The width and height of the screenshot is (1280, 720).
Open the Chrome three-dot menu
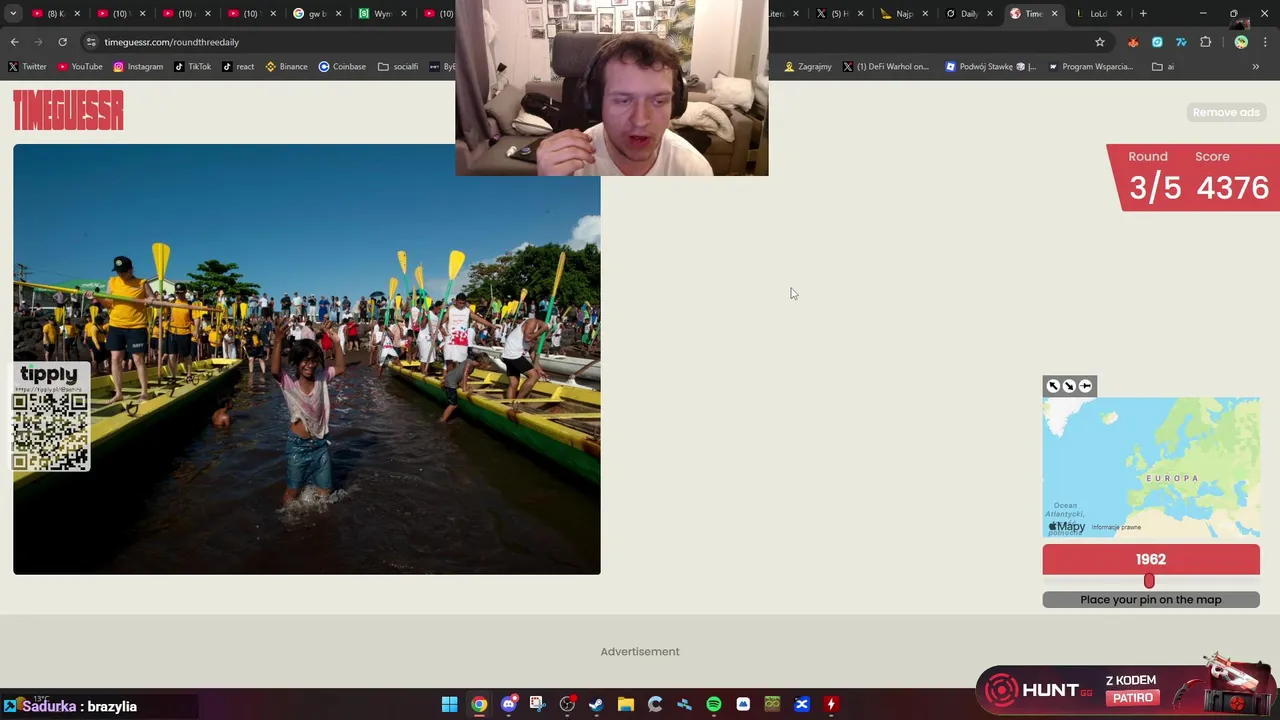coord(1265,42)
